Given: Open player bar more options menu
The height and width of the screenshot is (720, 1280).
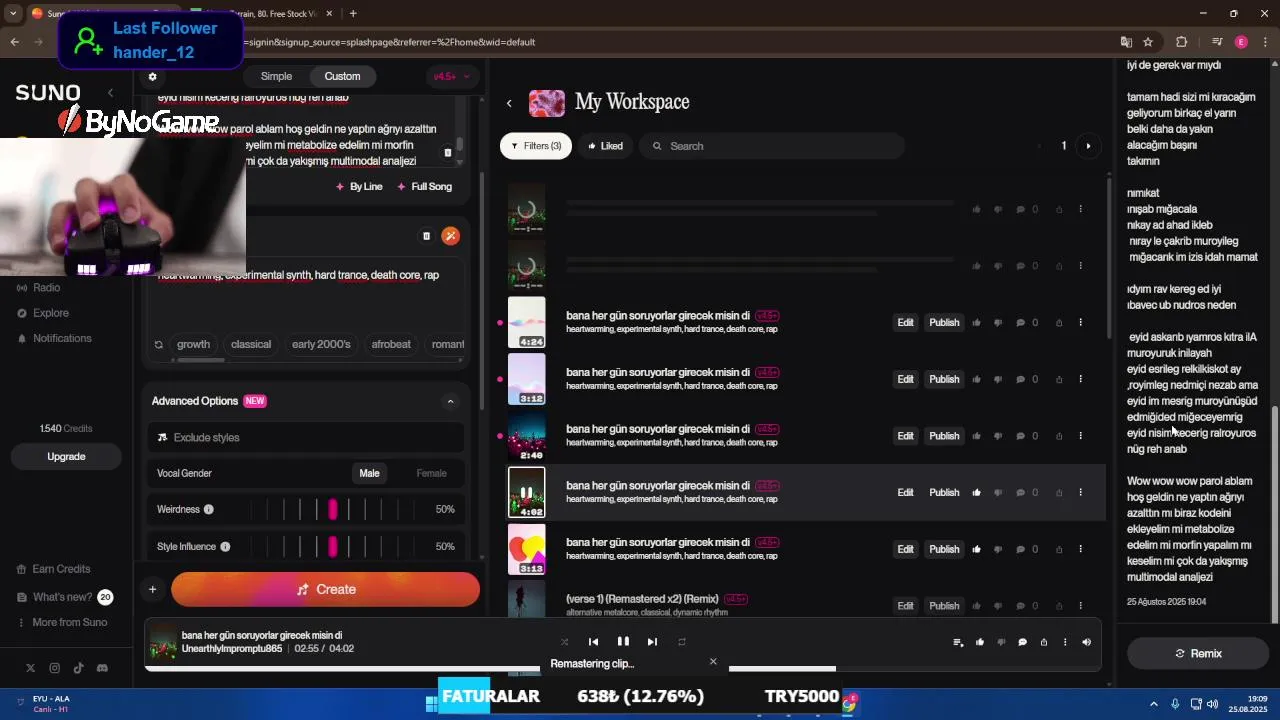Looking at the screenshot, I should click(x=1065, y=642).
